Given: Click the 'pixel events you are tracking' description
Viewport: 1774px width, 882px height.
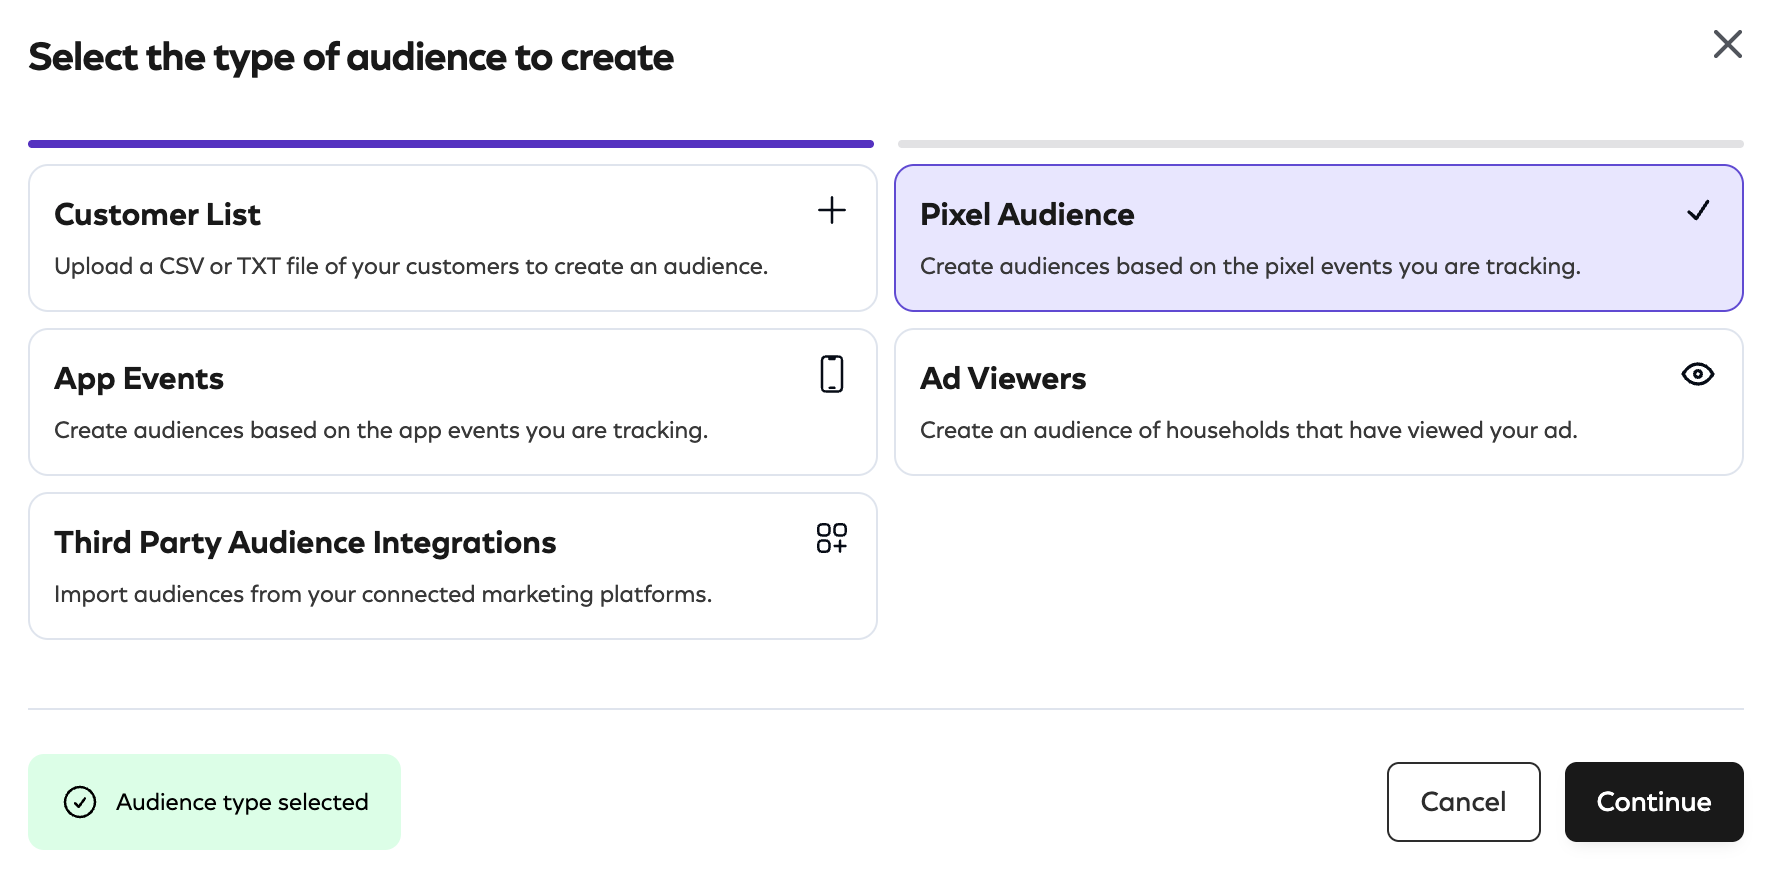Looking at the screenshot, I should pos(1250,266).
